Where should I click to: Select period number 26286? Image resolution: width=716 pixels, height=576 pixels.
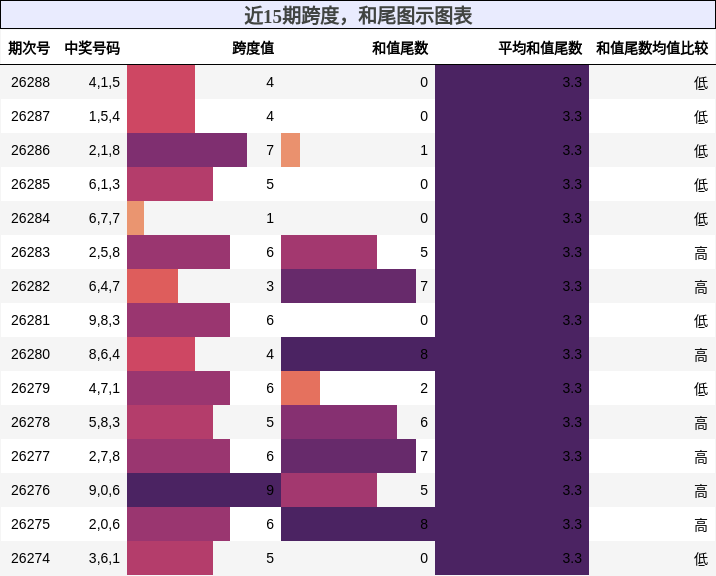pyautogui.click(x=30, y=150)
